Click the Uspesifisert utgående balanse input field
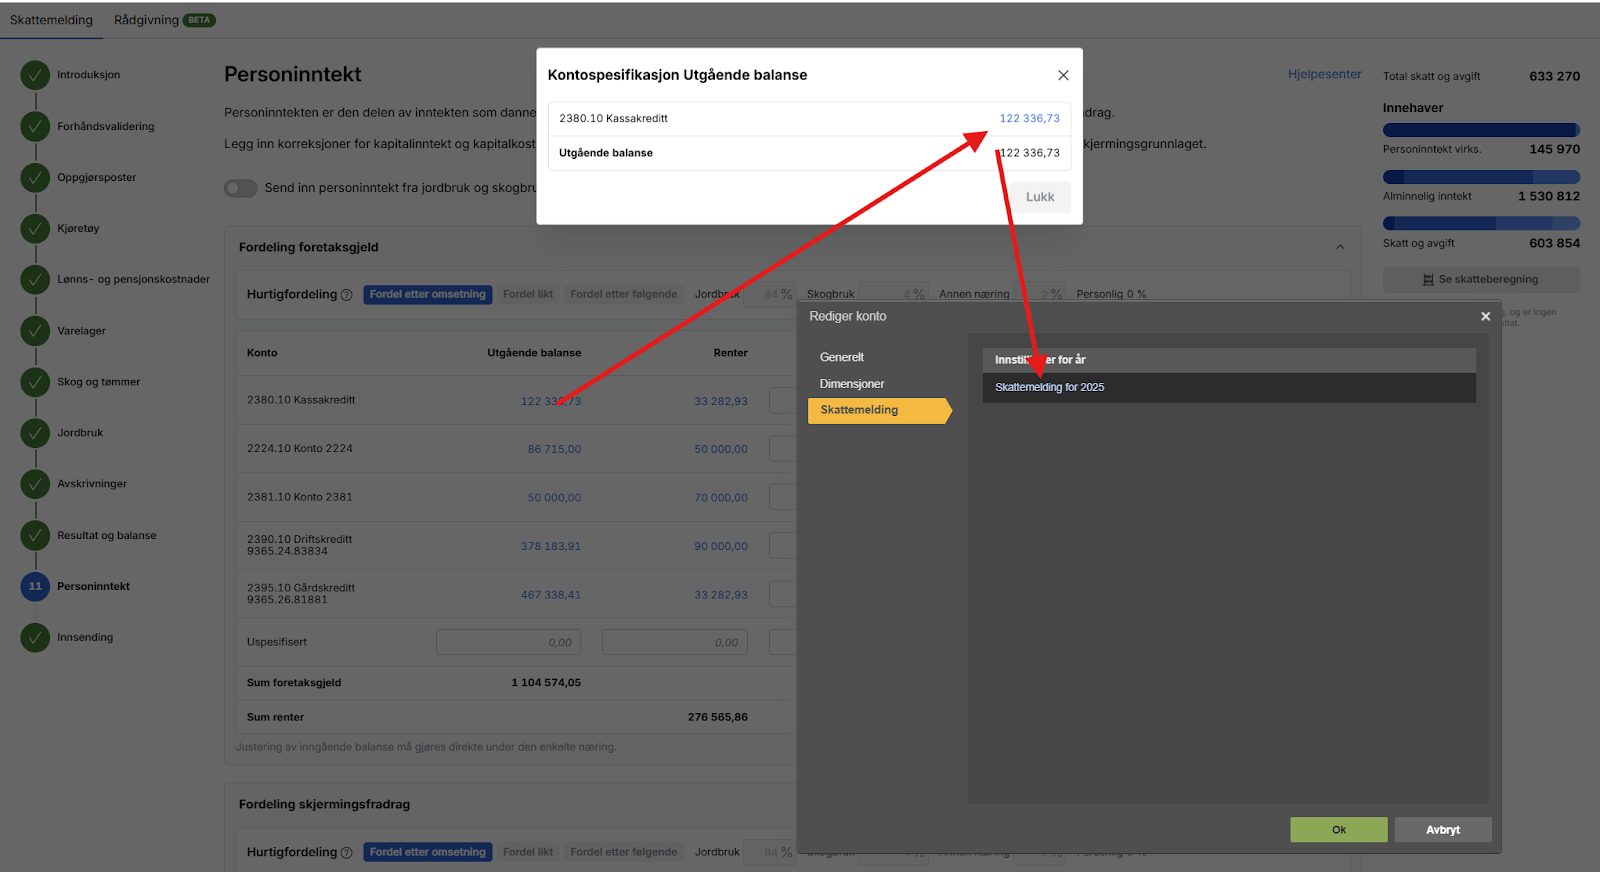 [x=508, y=643]
